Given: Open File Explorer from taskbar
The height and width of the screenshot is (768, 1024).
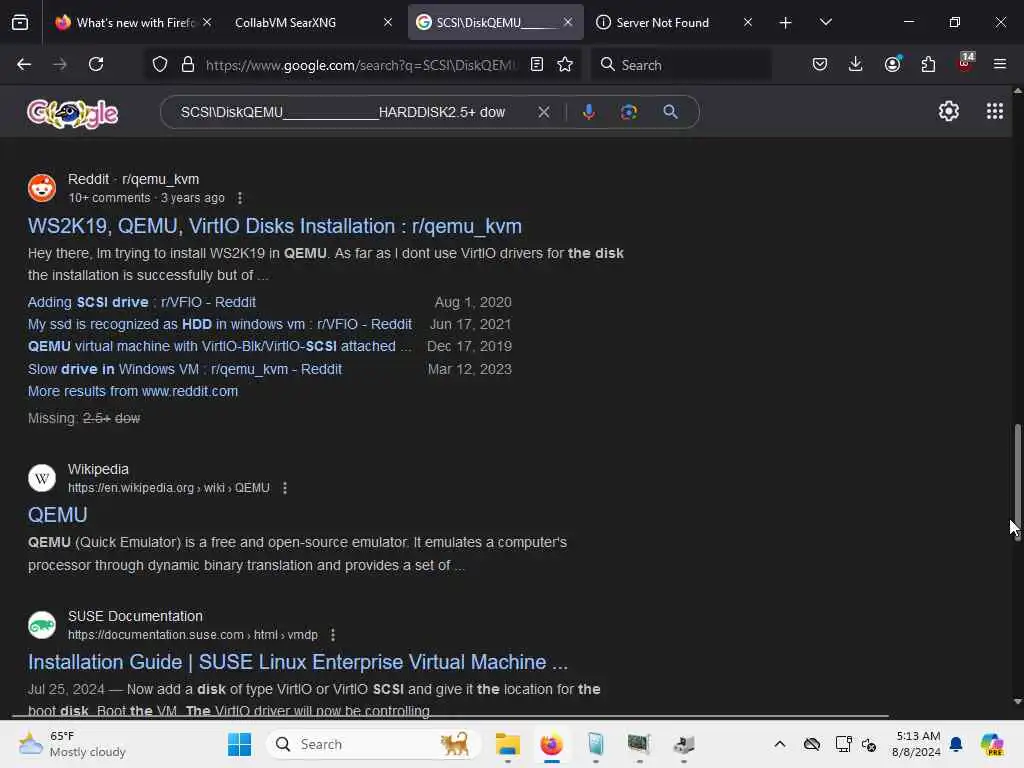Looking at the screenshot, I should click(507, 744).
